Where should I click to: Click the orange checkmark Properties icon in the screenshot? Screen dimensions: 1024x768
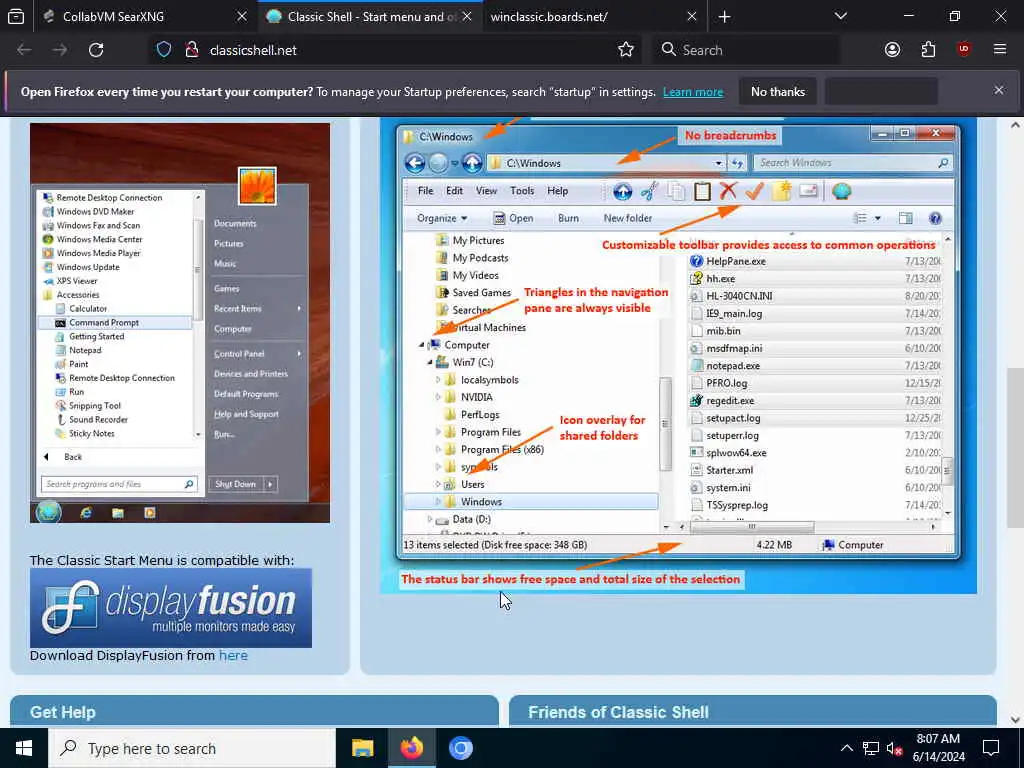coord(754,191)
